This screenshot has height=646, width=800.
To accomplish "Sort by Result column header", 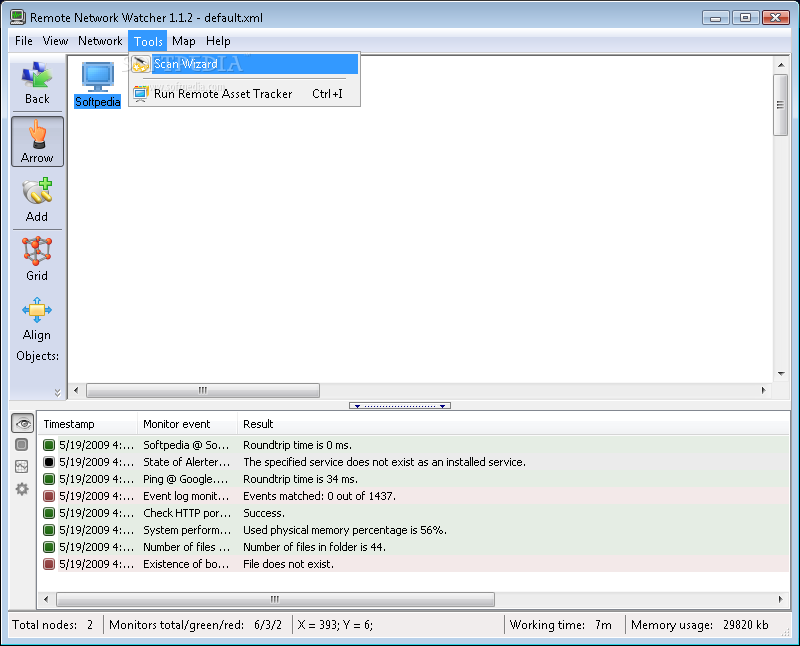I will pyautogui.click(x=513, y=424).
